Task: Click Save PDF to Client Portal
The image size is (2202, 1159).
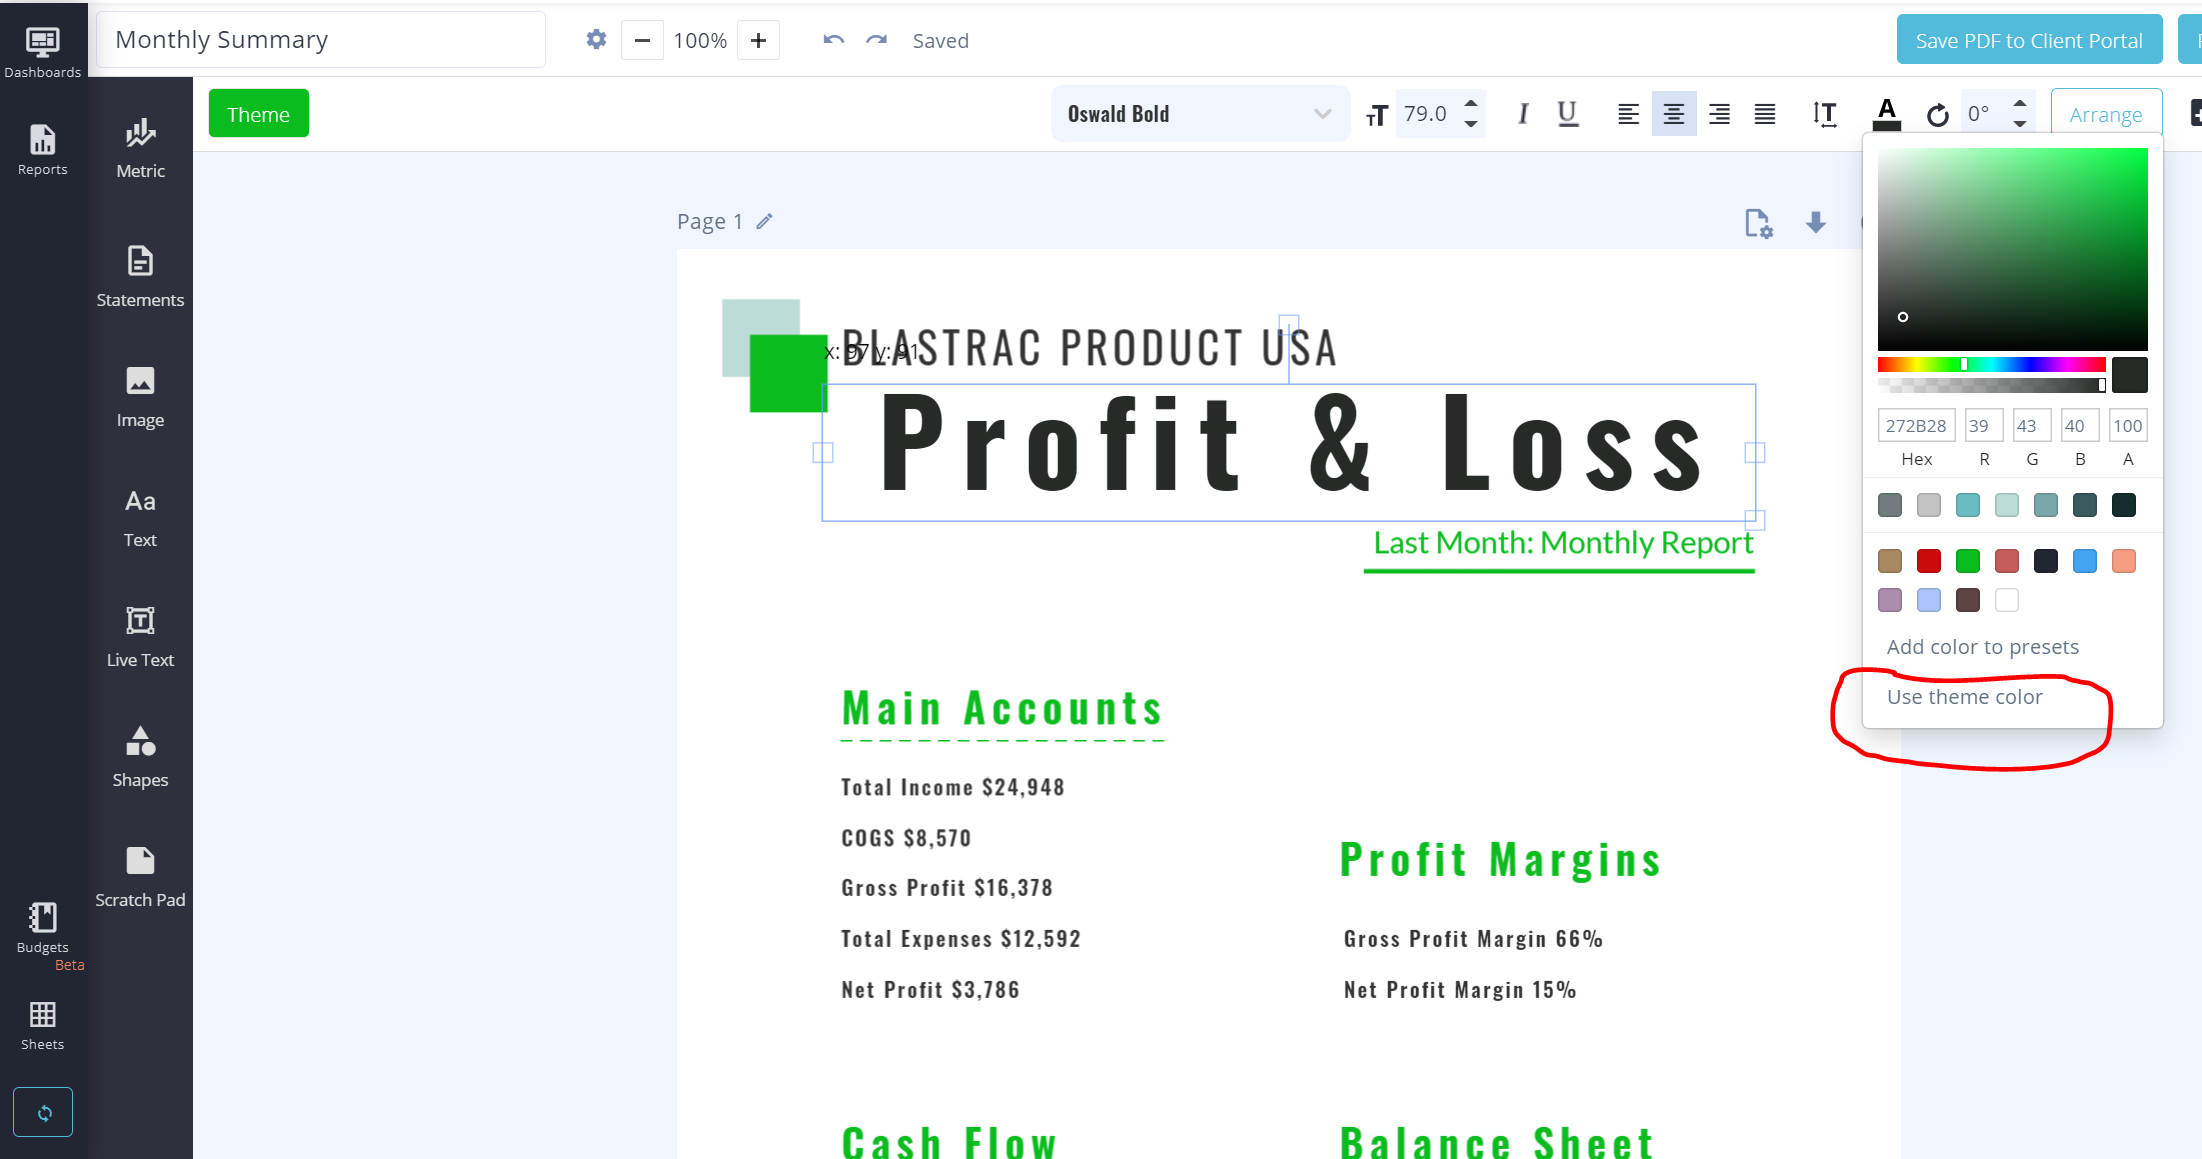Action: click(2029, 39)
